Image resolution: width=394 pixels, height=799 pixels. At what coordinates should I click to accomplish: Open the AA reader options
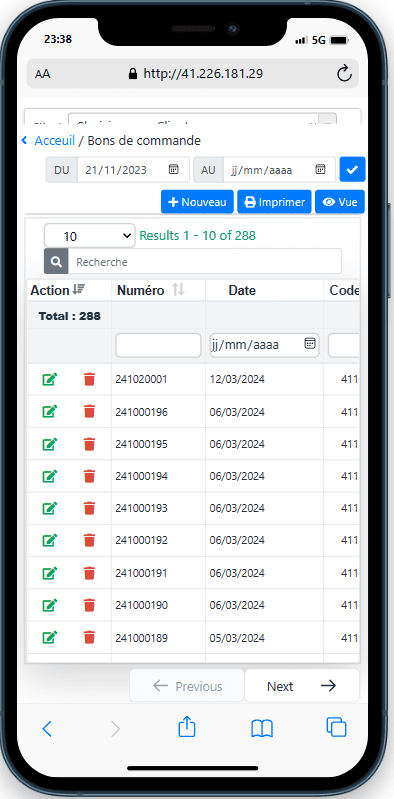pyautogui.click(x=43, y=74)
